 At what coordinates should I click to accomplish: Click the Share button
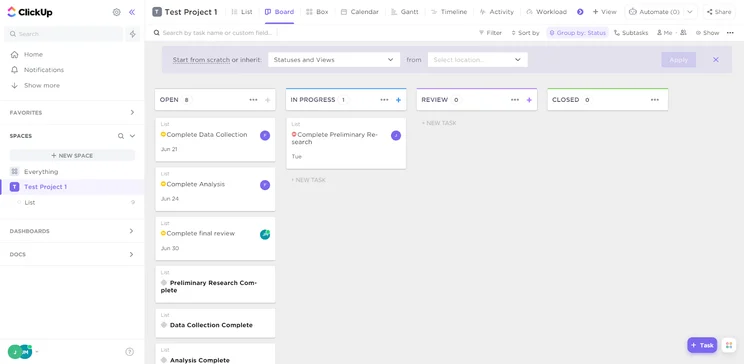click(719, 12)
